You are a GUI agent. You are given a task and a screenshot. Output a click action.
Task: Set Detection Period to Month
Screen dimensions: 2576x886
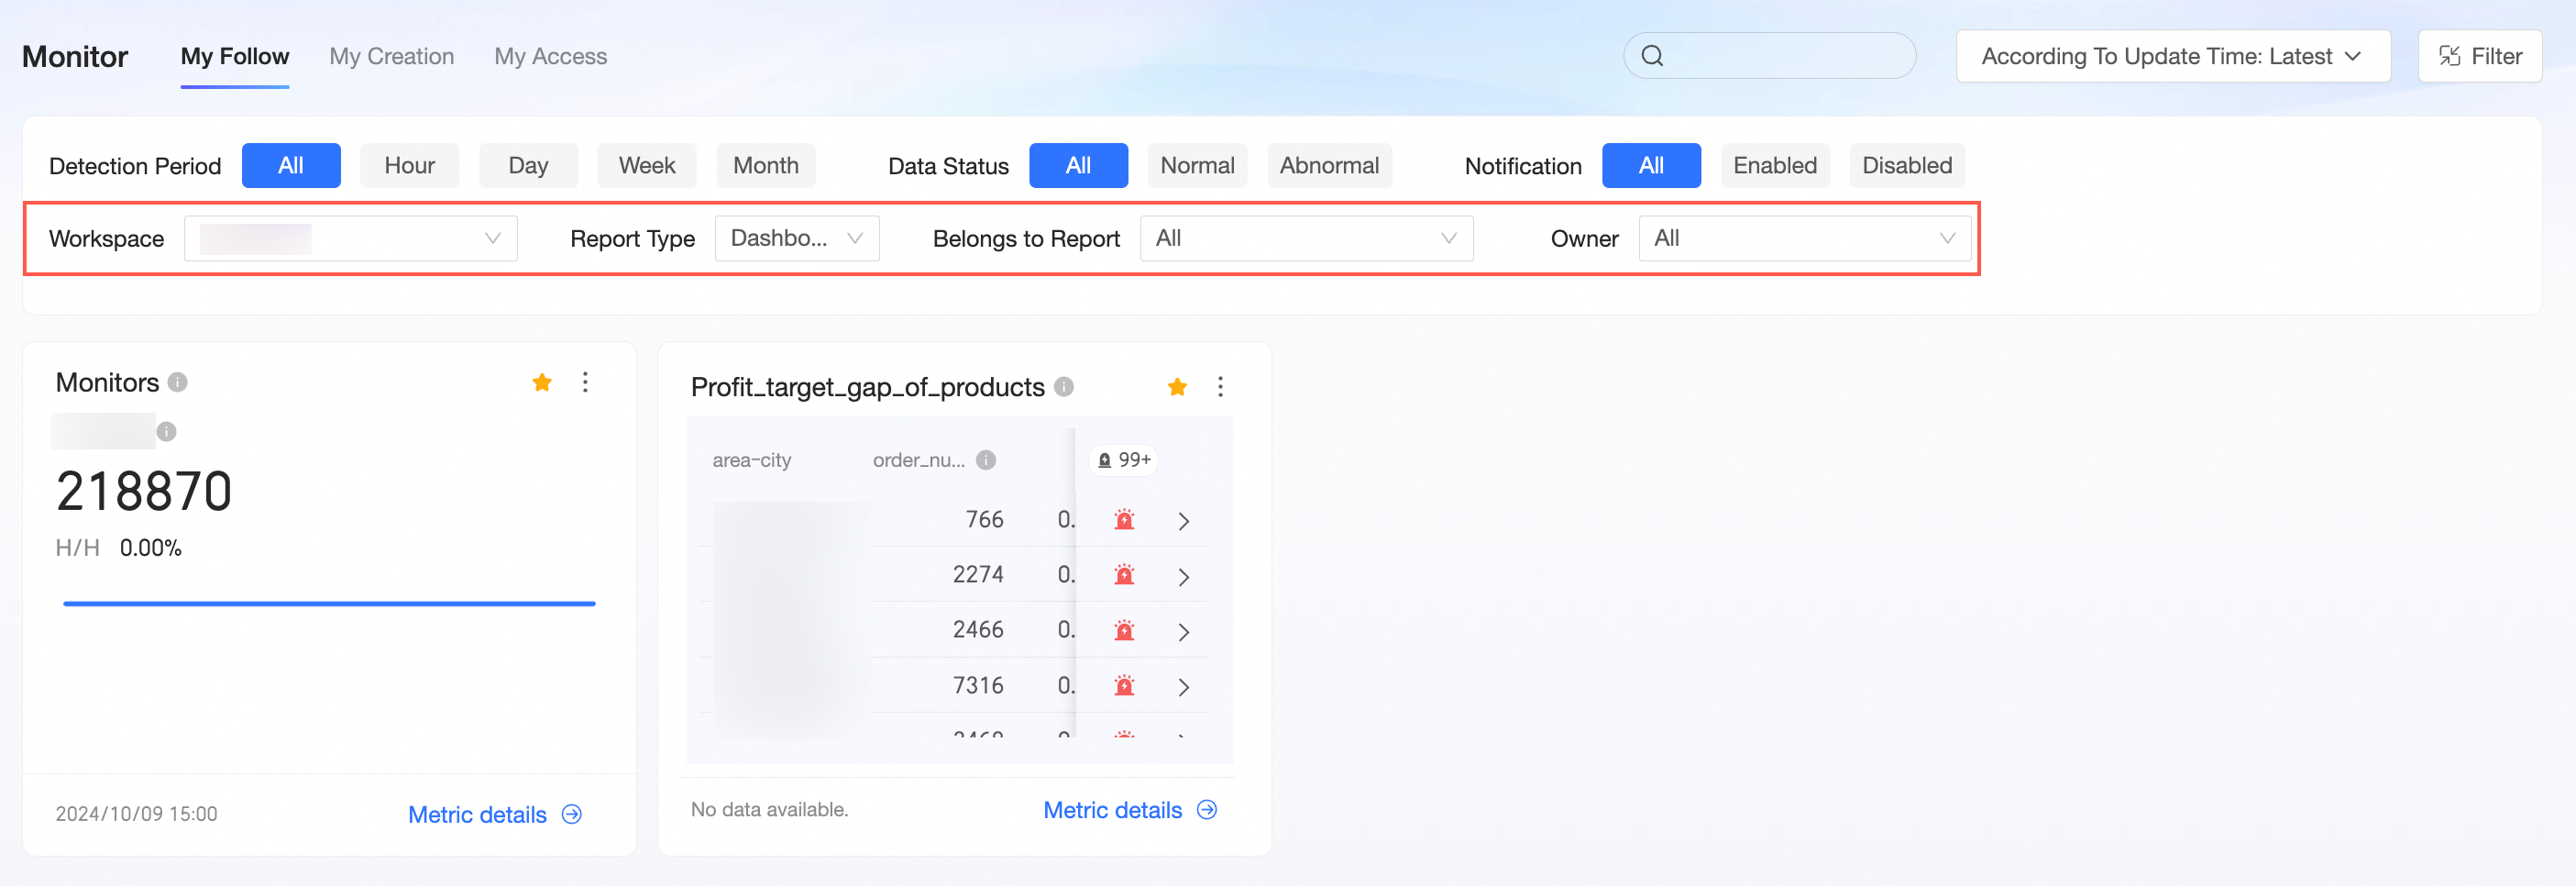click(x=766, y=165)
